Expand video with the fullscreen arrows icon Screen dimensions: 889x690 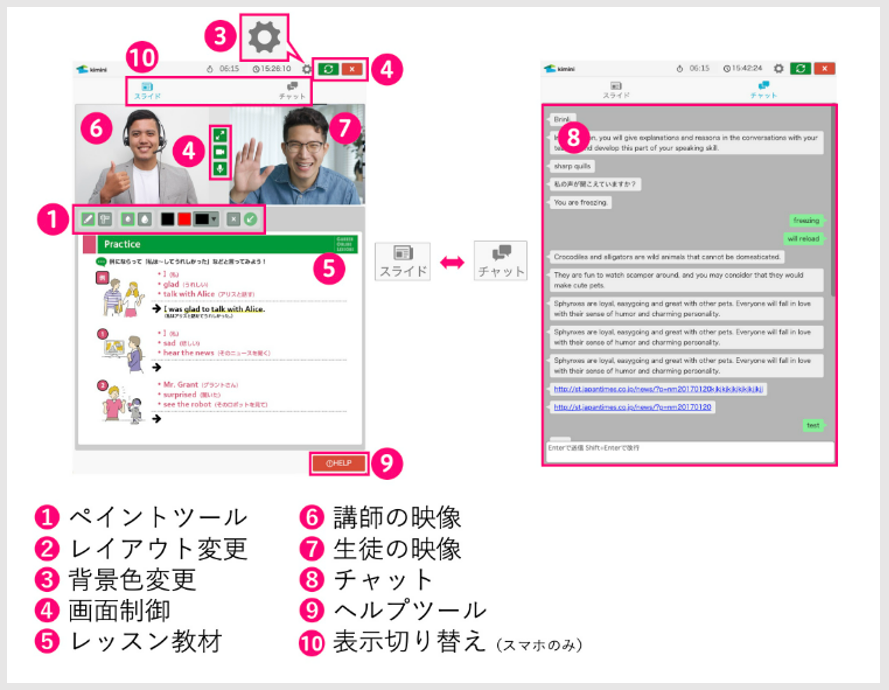(220, 136)
